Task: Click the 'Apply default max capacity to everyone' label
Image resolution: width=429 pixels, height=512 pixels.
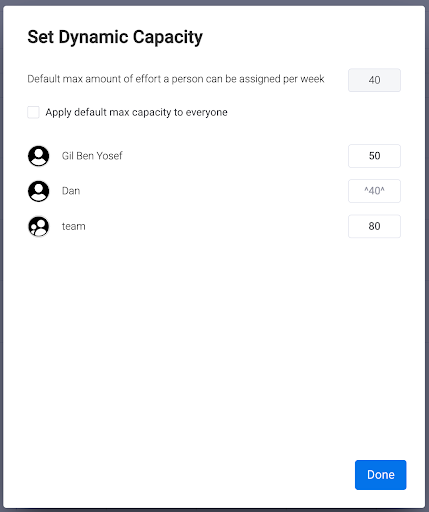Action: [136, 112]
